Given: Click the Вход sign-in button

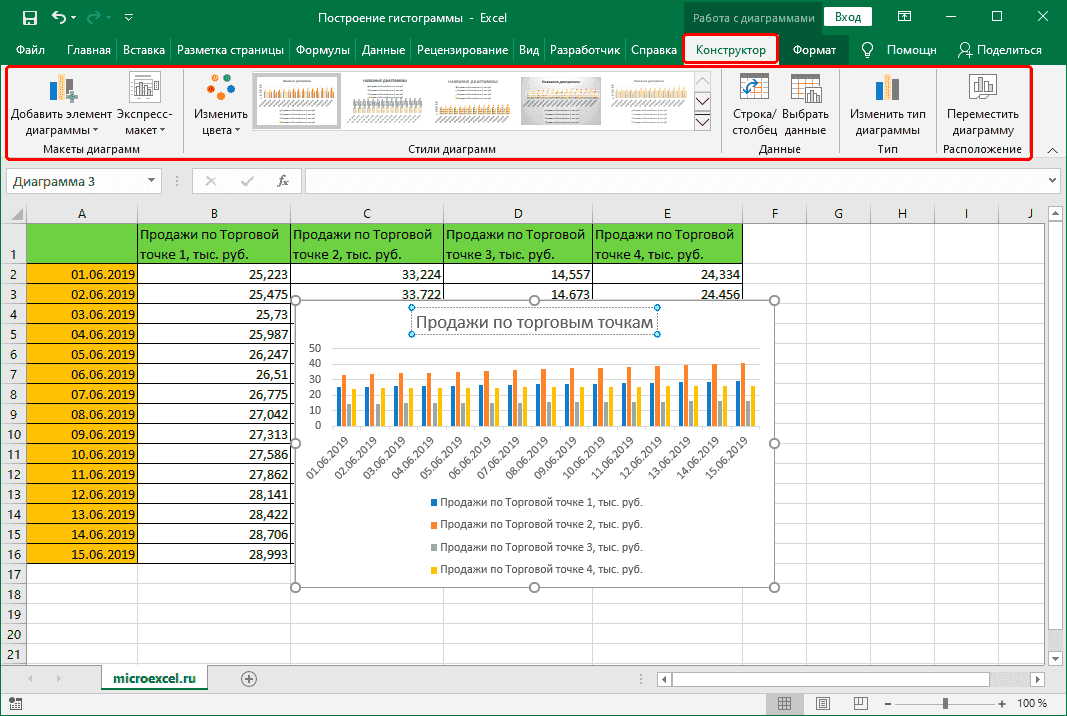Looking at the screenshot, I should [848, 17].
